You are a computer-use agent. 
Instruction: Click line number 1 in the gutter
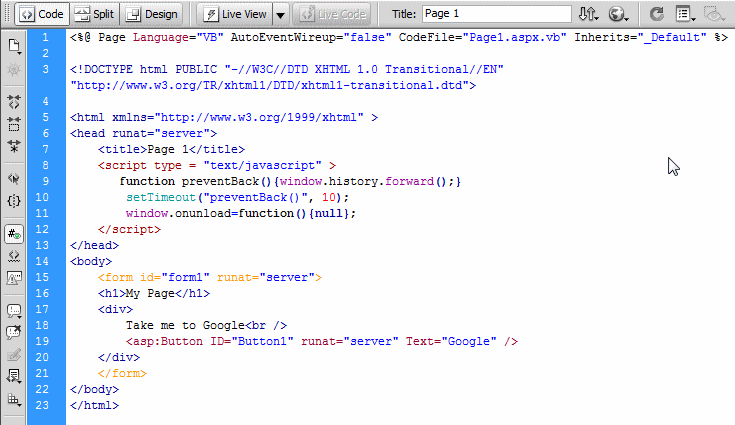click(45, 37)
